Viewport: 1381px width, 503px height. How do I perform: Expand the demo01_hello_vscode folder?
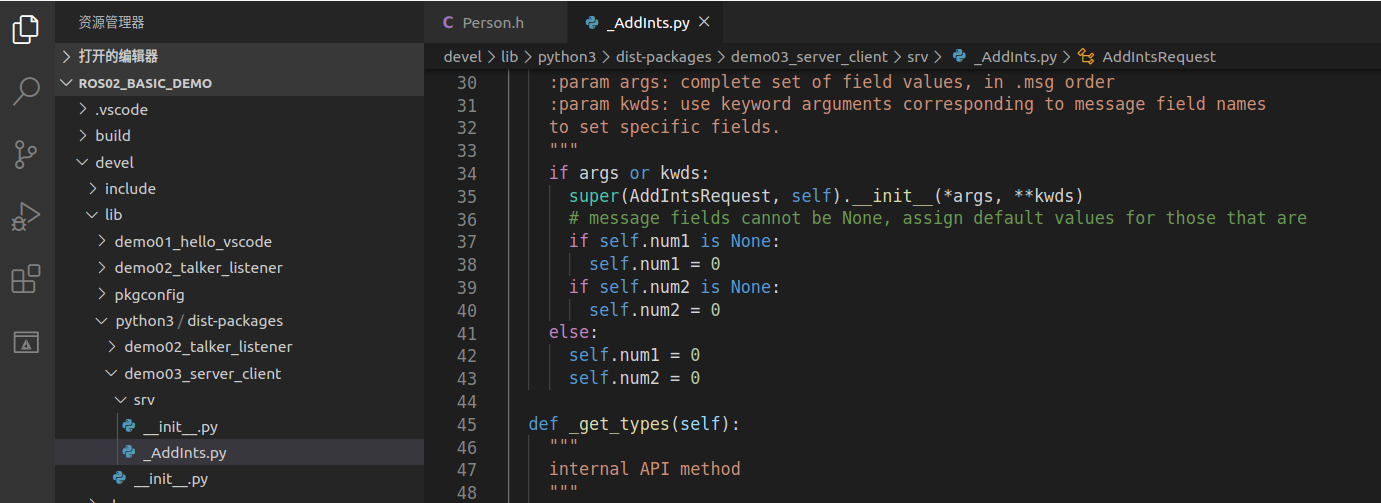coord(192,241)
